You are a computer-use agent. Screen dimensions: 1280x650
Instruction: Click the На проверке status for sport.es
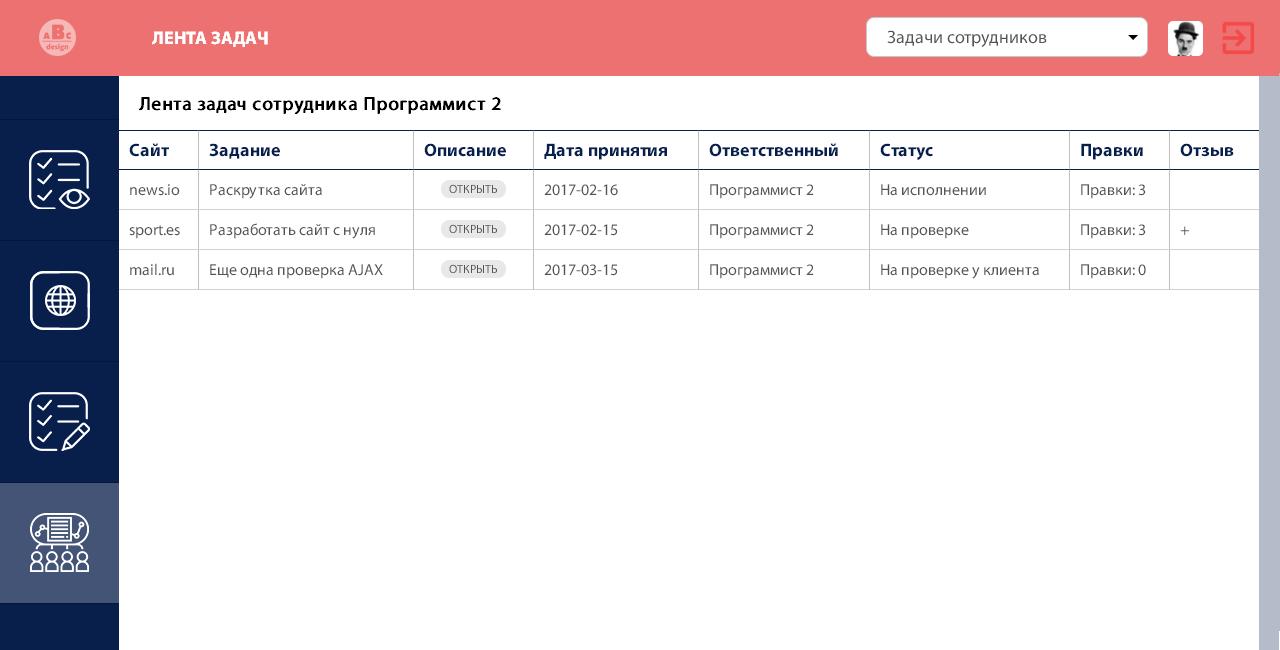coord(924,230)
